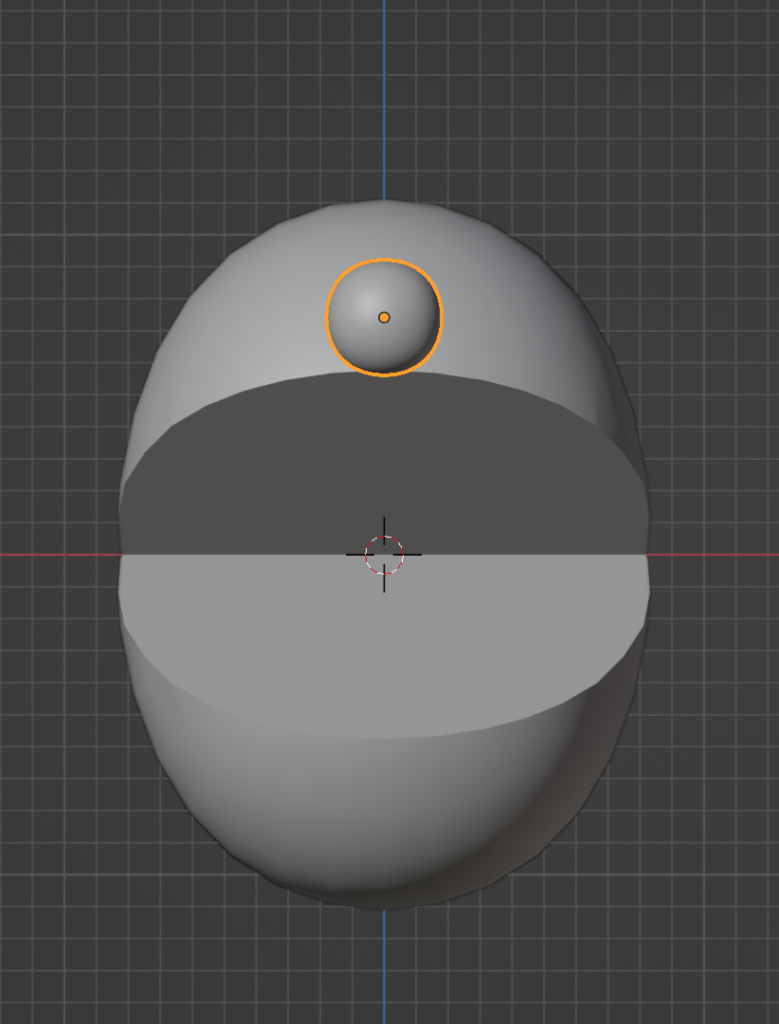Image resolution: width=779 pixels, height=1024 pixels.
Task: Click the top edge of the orange selection outline
Action: click(x=384, y=260)
